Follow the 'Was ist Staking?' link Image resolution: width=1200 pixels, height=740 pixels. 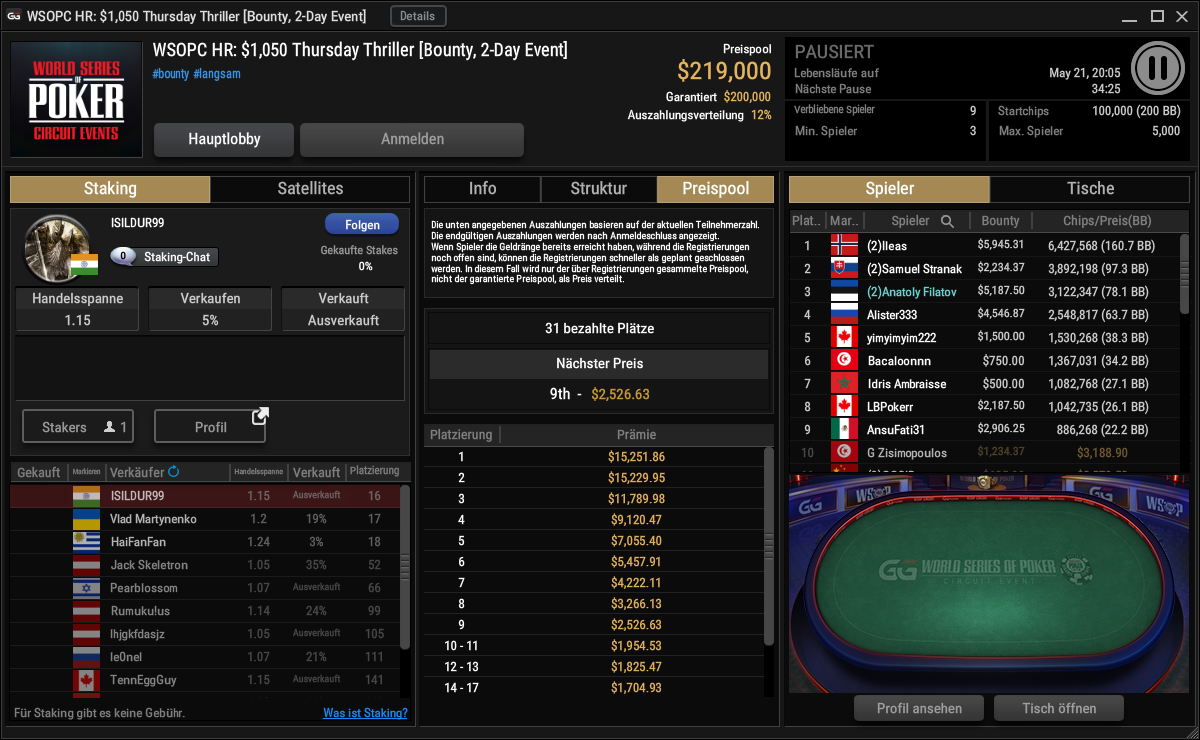[x=365, y=713]
